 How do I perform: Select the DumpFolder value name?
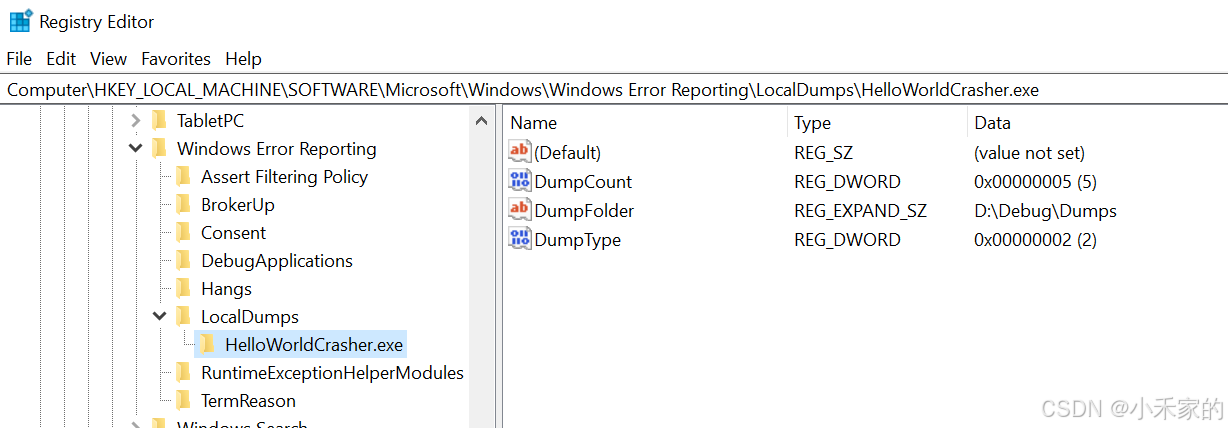(x=584, y=211)
